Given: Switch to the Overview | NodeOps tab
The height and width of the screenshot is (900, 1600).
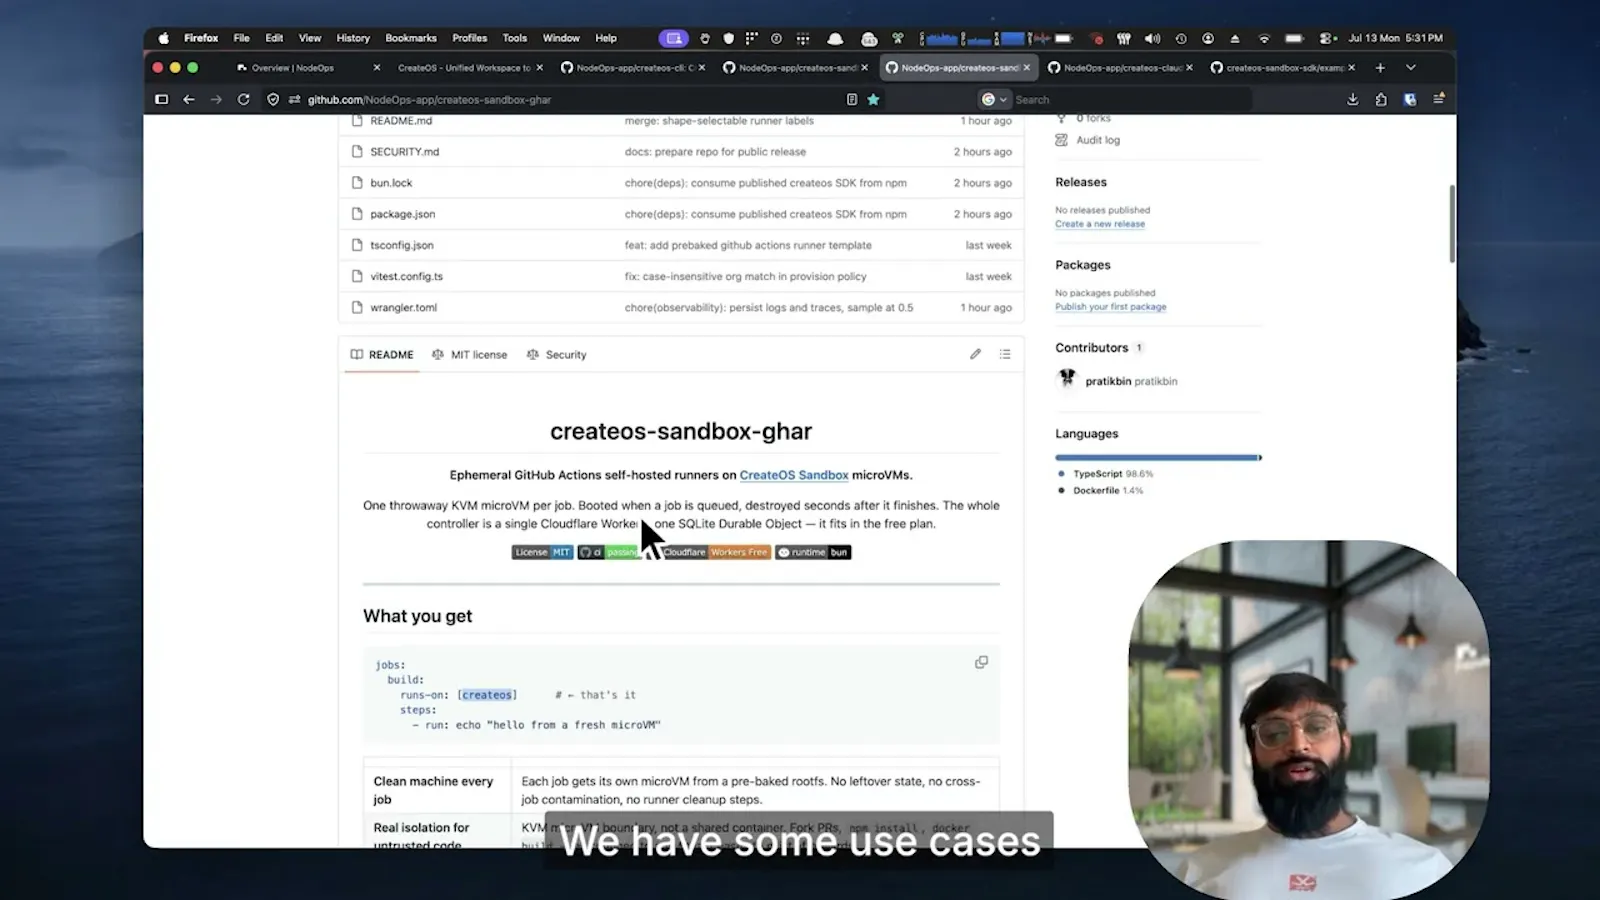Looking at the screenshot, I should click(293, 68).
